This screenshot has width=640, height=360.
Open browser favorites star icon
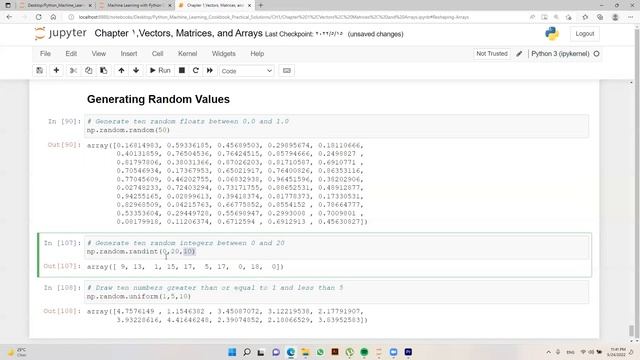pyautogui.click(x=585, y=17)
